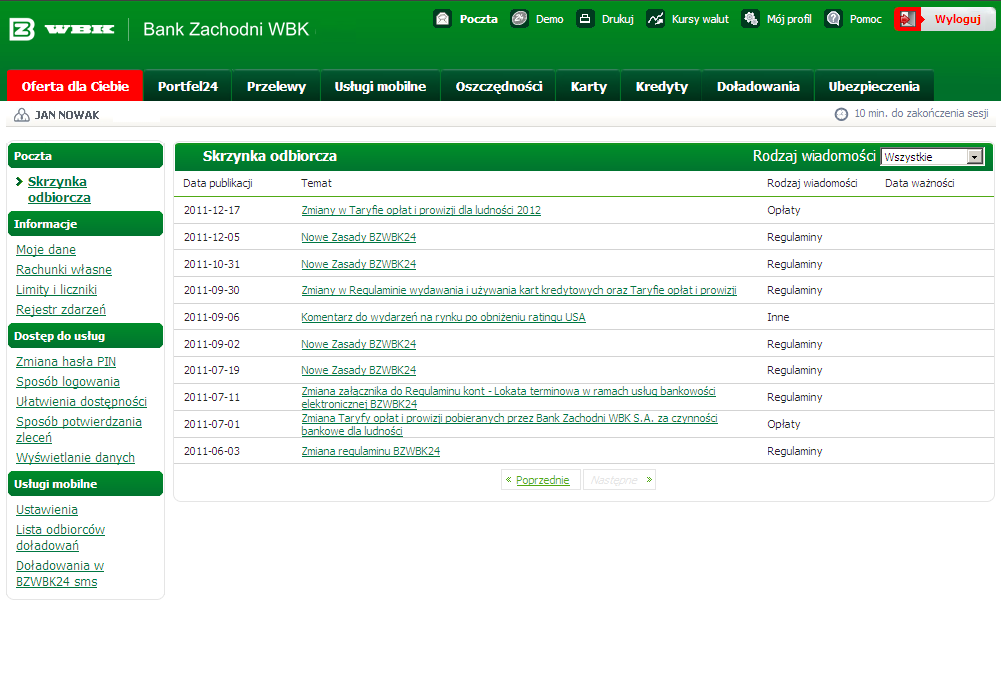The height and width of the screenshot is (678, 1001).
Task: Open Komentarz do wydarzeń na rynku message
Action: click(x=443, y=317)
